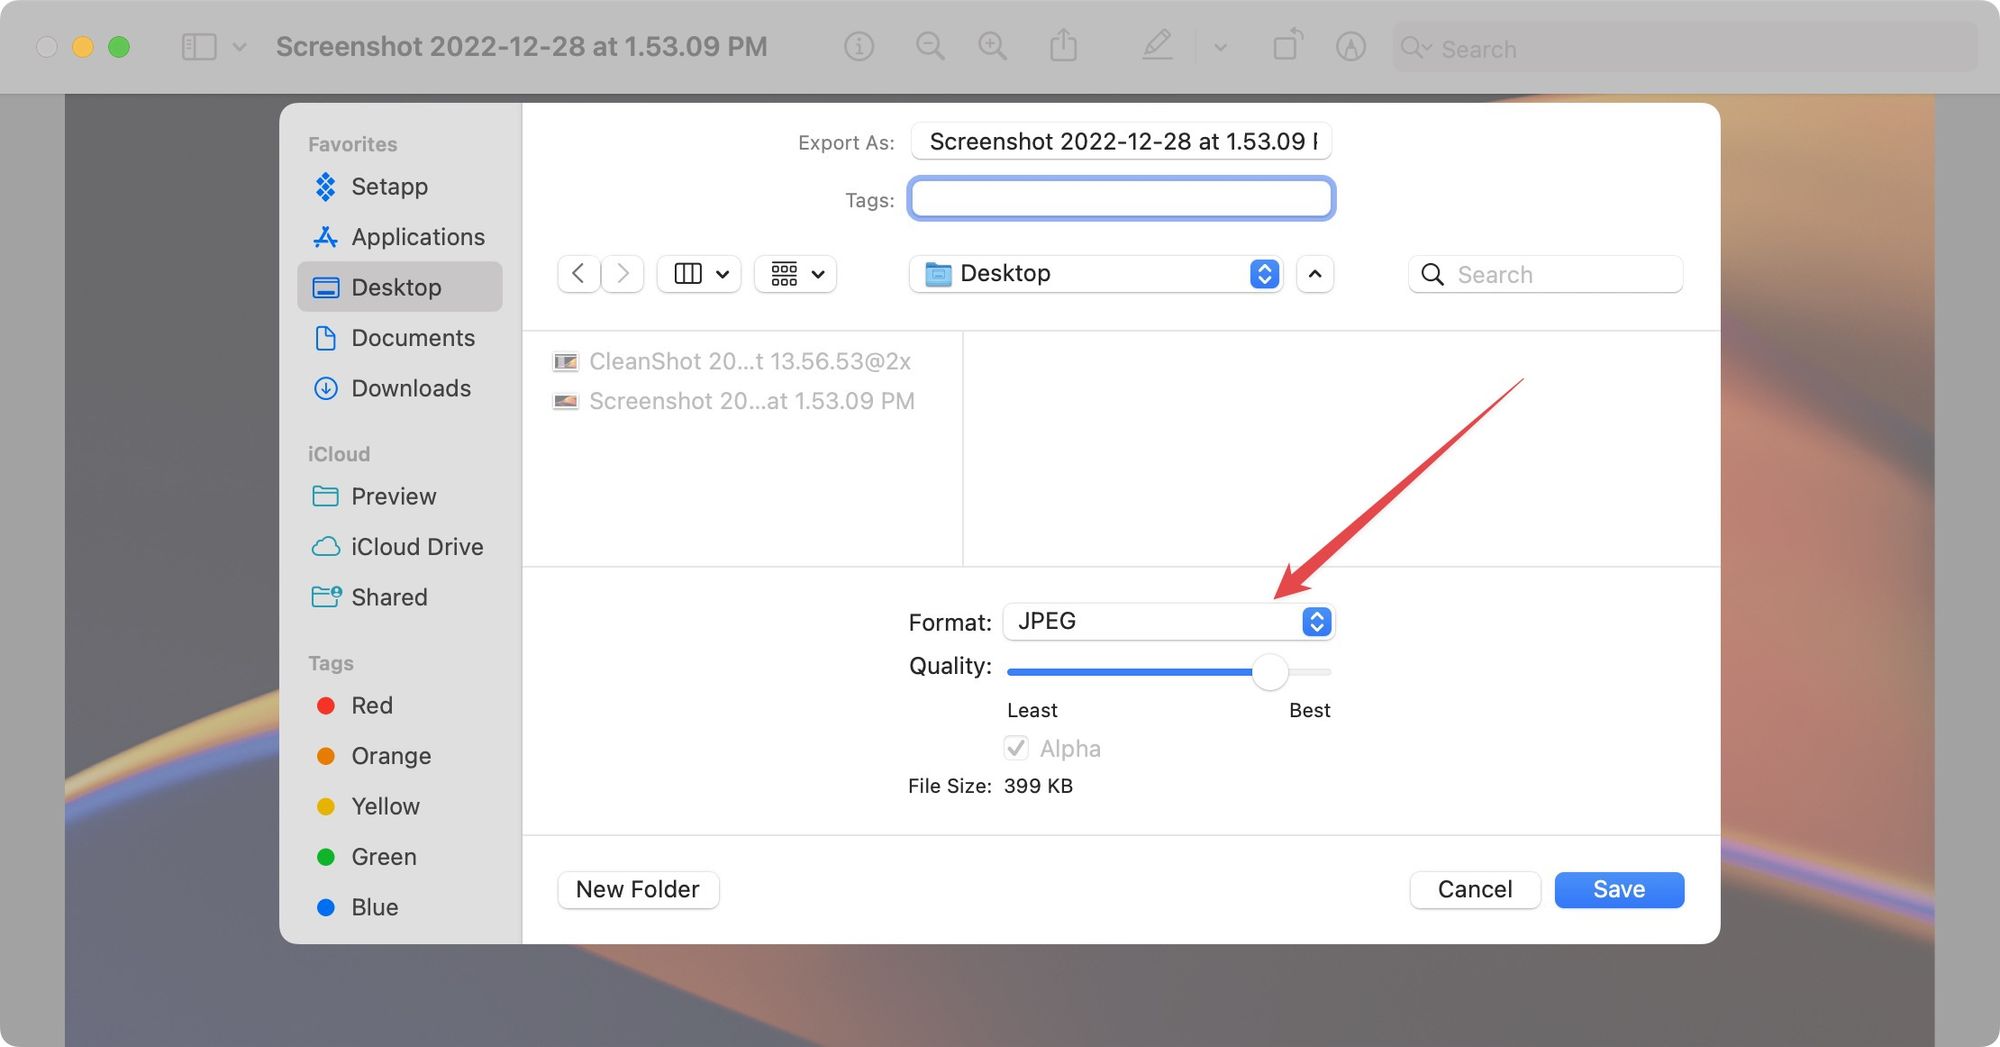
Task: Open the Desktop location dropdown
Action: pos(1095,274)
